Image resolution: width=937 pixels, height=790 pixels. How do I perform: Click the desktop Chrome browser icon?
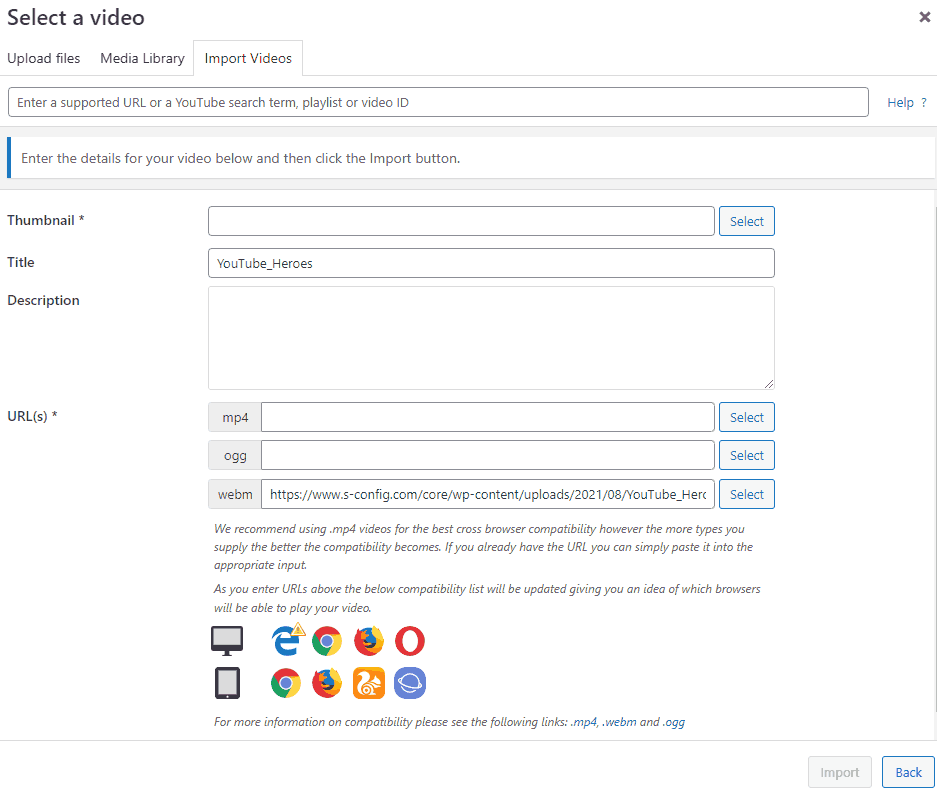327,641
